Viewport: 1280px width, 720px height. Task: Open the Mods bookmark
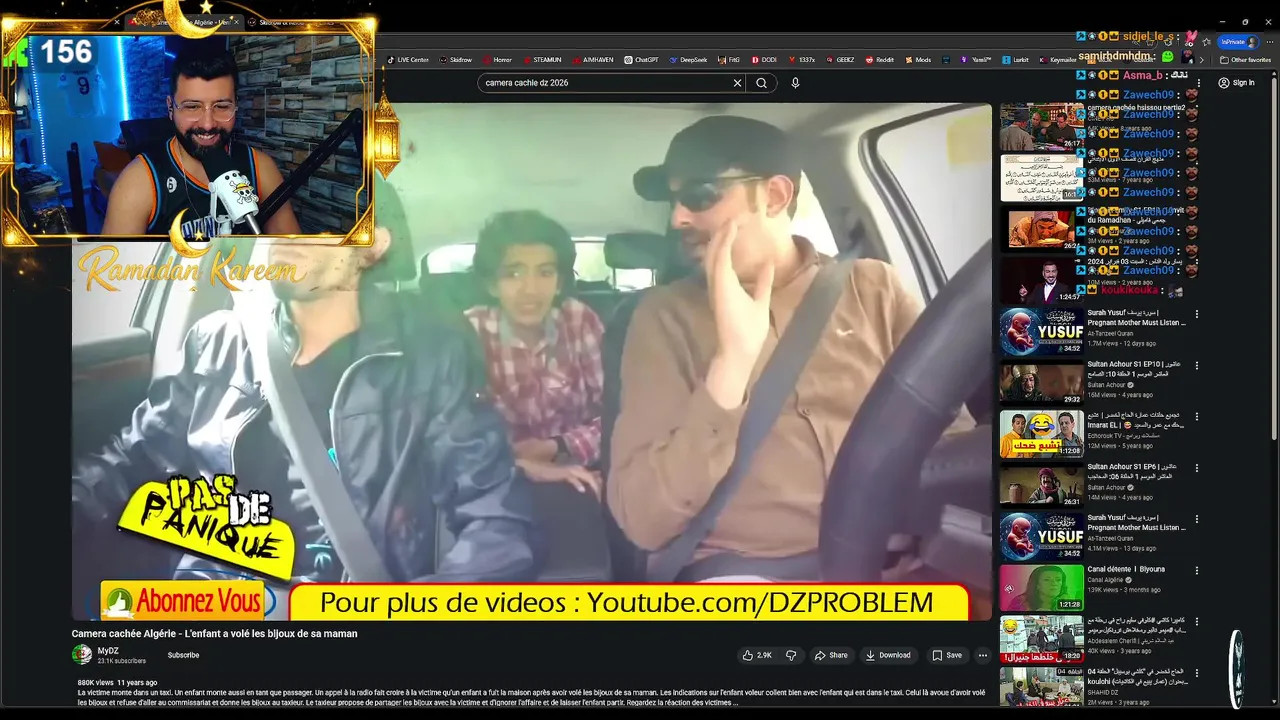918,60
